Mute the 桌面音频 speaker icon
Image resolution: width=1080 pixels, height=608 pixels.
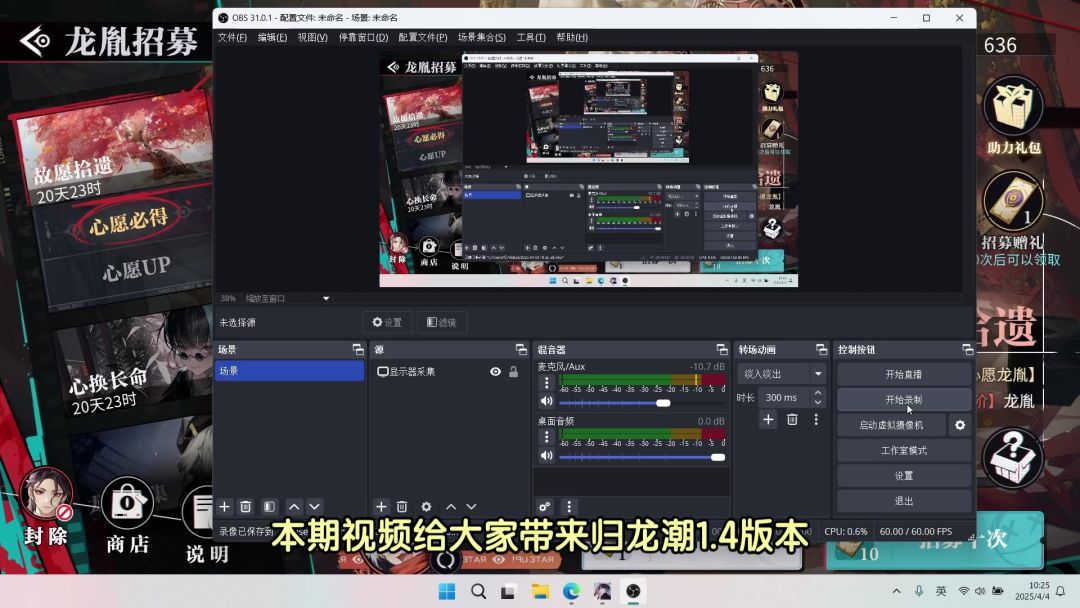[x=546, y=456]
